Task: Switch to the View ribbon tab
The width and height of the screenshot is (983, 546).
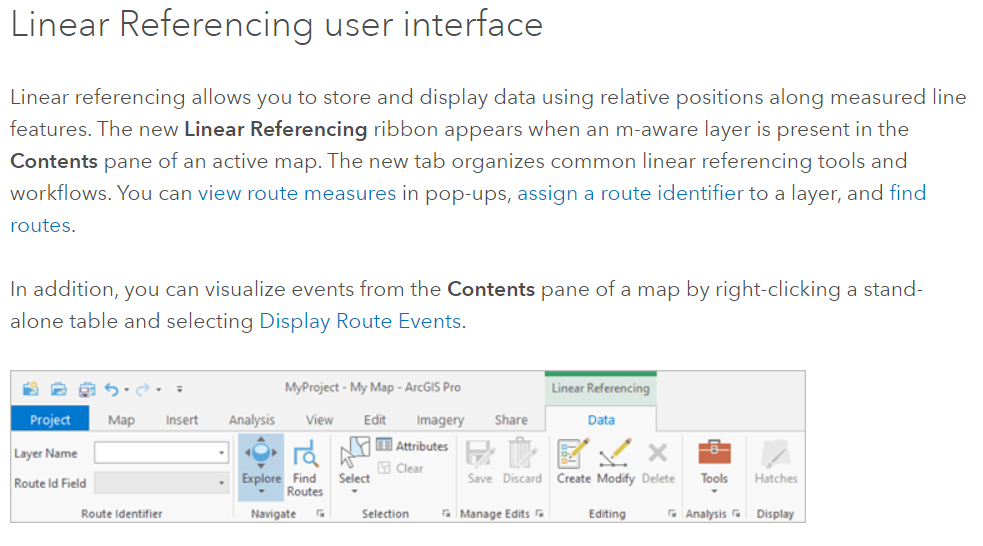Action: coord(319,419)
